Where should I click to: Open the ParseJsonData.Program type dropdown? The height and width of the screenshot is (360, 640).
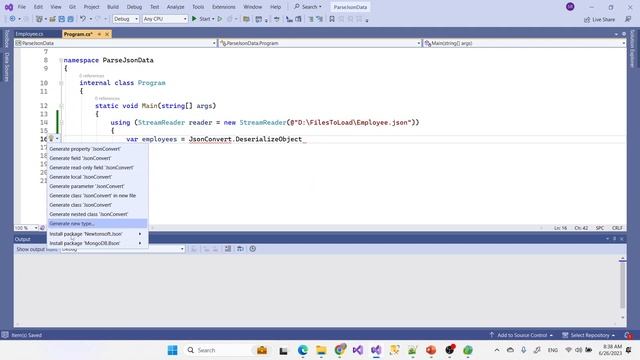[x=320, y=43]
